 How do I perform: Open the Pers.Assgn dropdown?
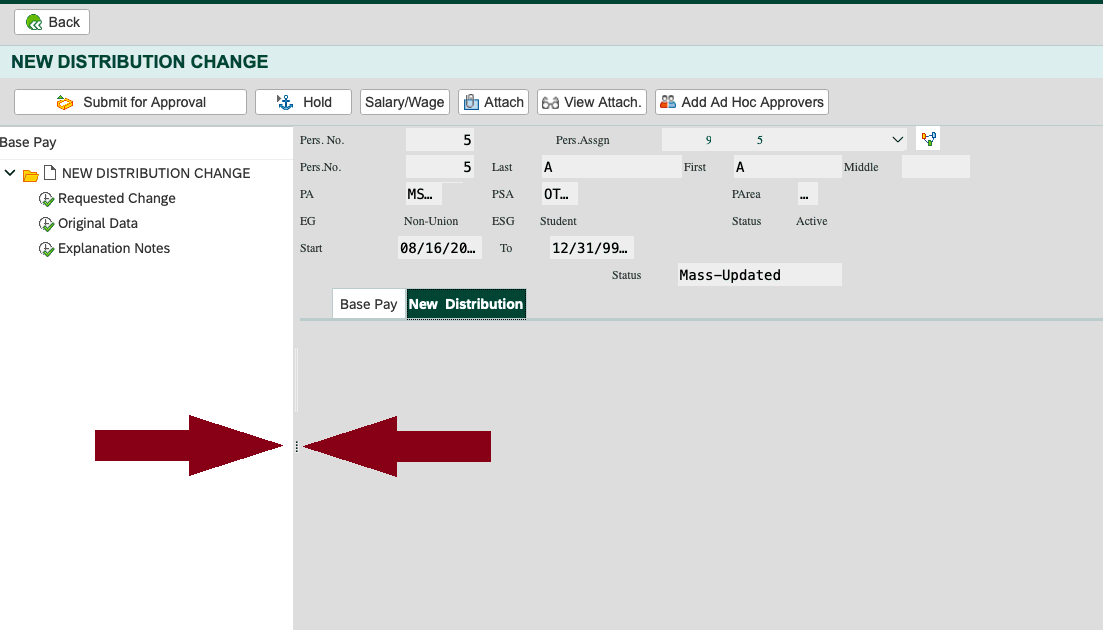pyautogui.click(x=897, y=140)
